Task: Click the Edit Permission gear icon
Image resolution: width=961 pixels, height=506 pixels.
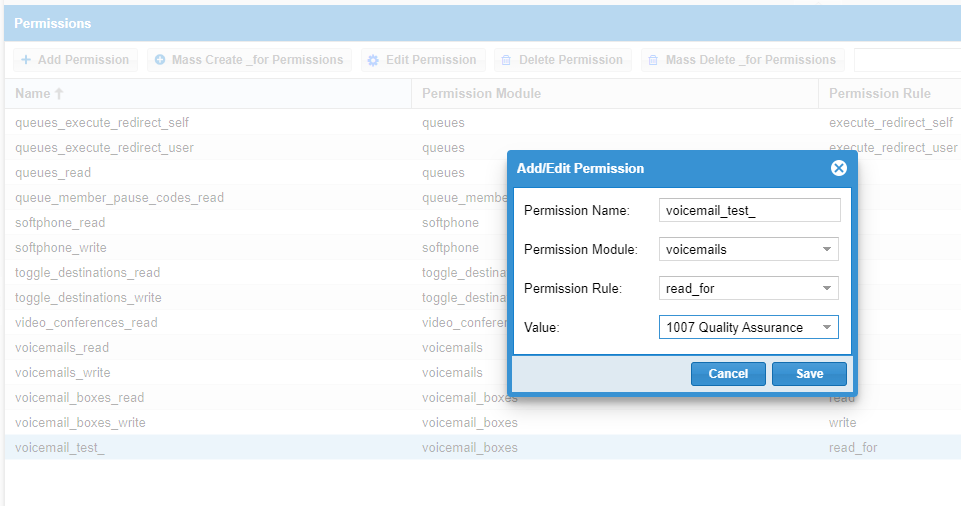Action: coord(374,60)
